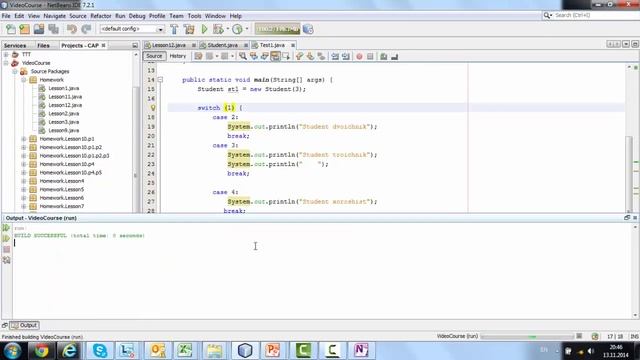Click the Profile Project toolbar icon

coord(237,29)
